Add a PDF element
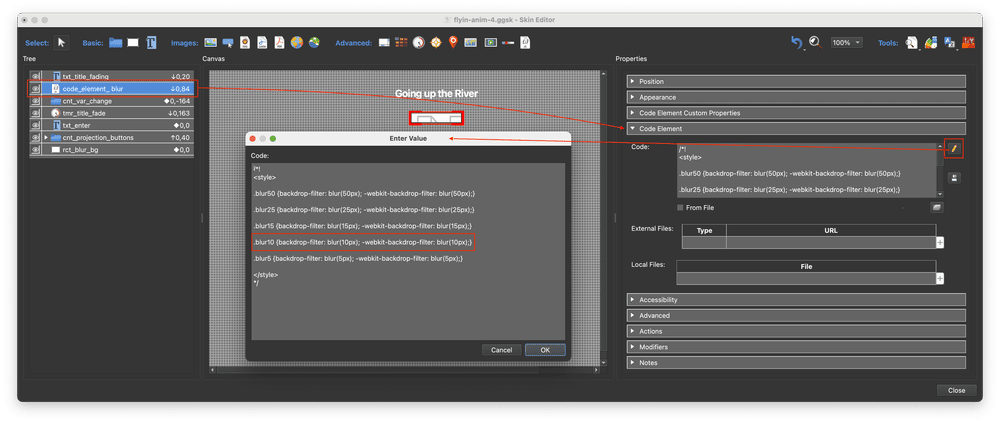Viewport: 1000px width, 423px height. (x=279, y=43)
